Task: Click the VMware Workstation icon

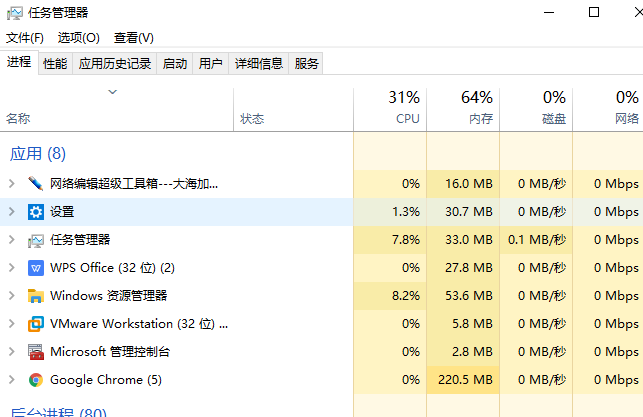Action: coord(36,324)
